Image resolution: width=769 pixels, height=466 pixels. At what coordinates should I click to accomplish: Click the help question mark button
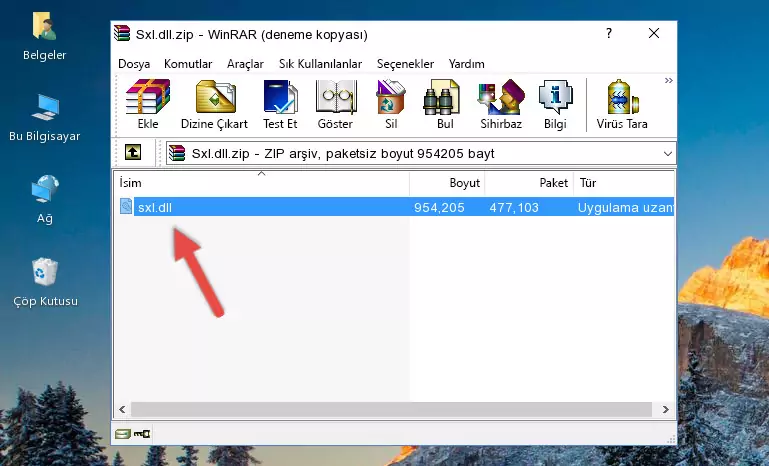609,33
